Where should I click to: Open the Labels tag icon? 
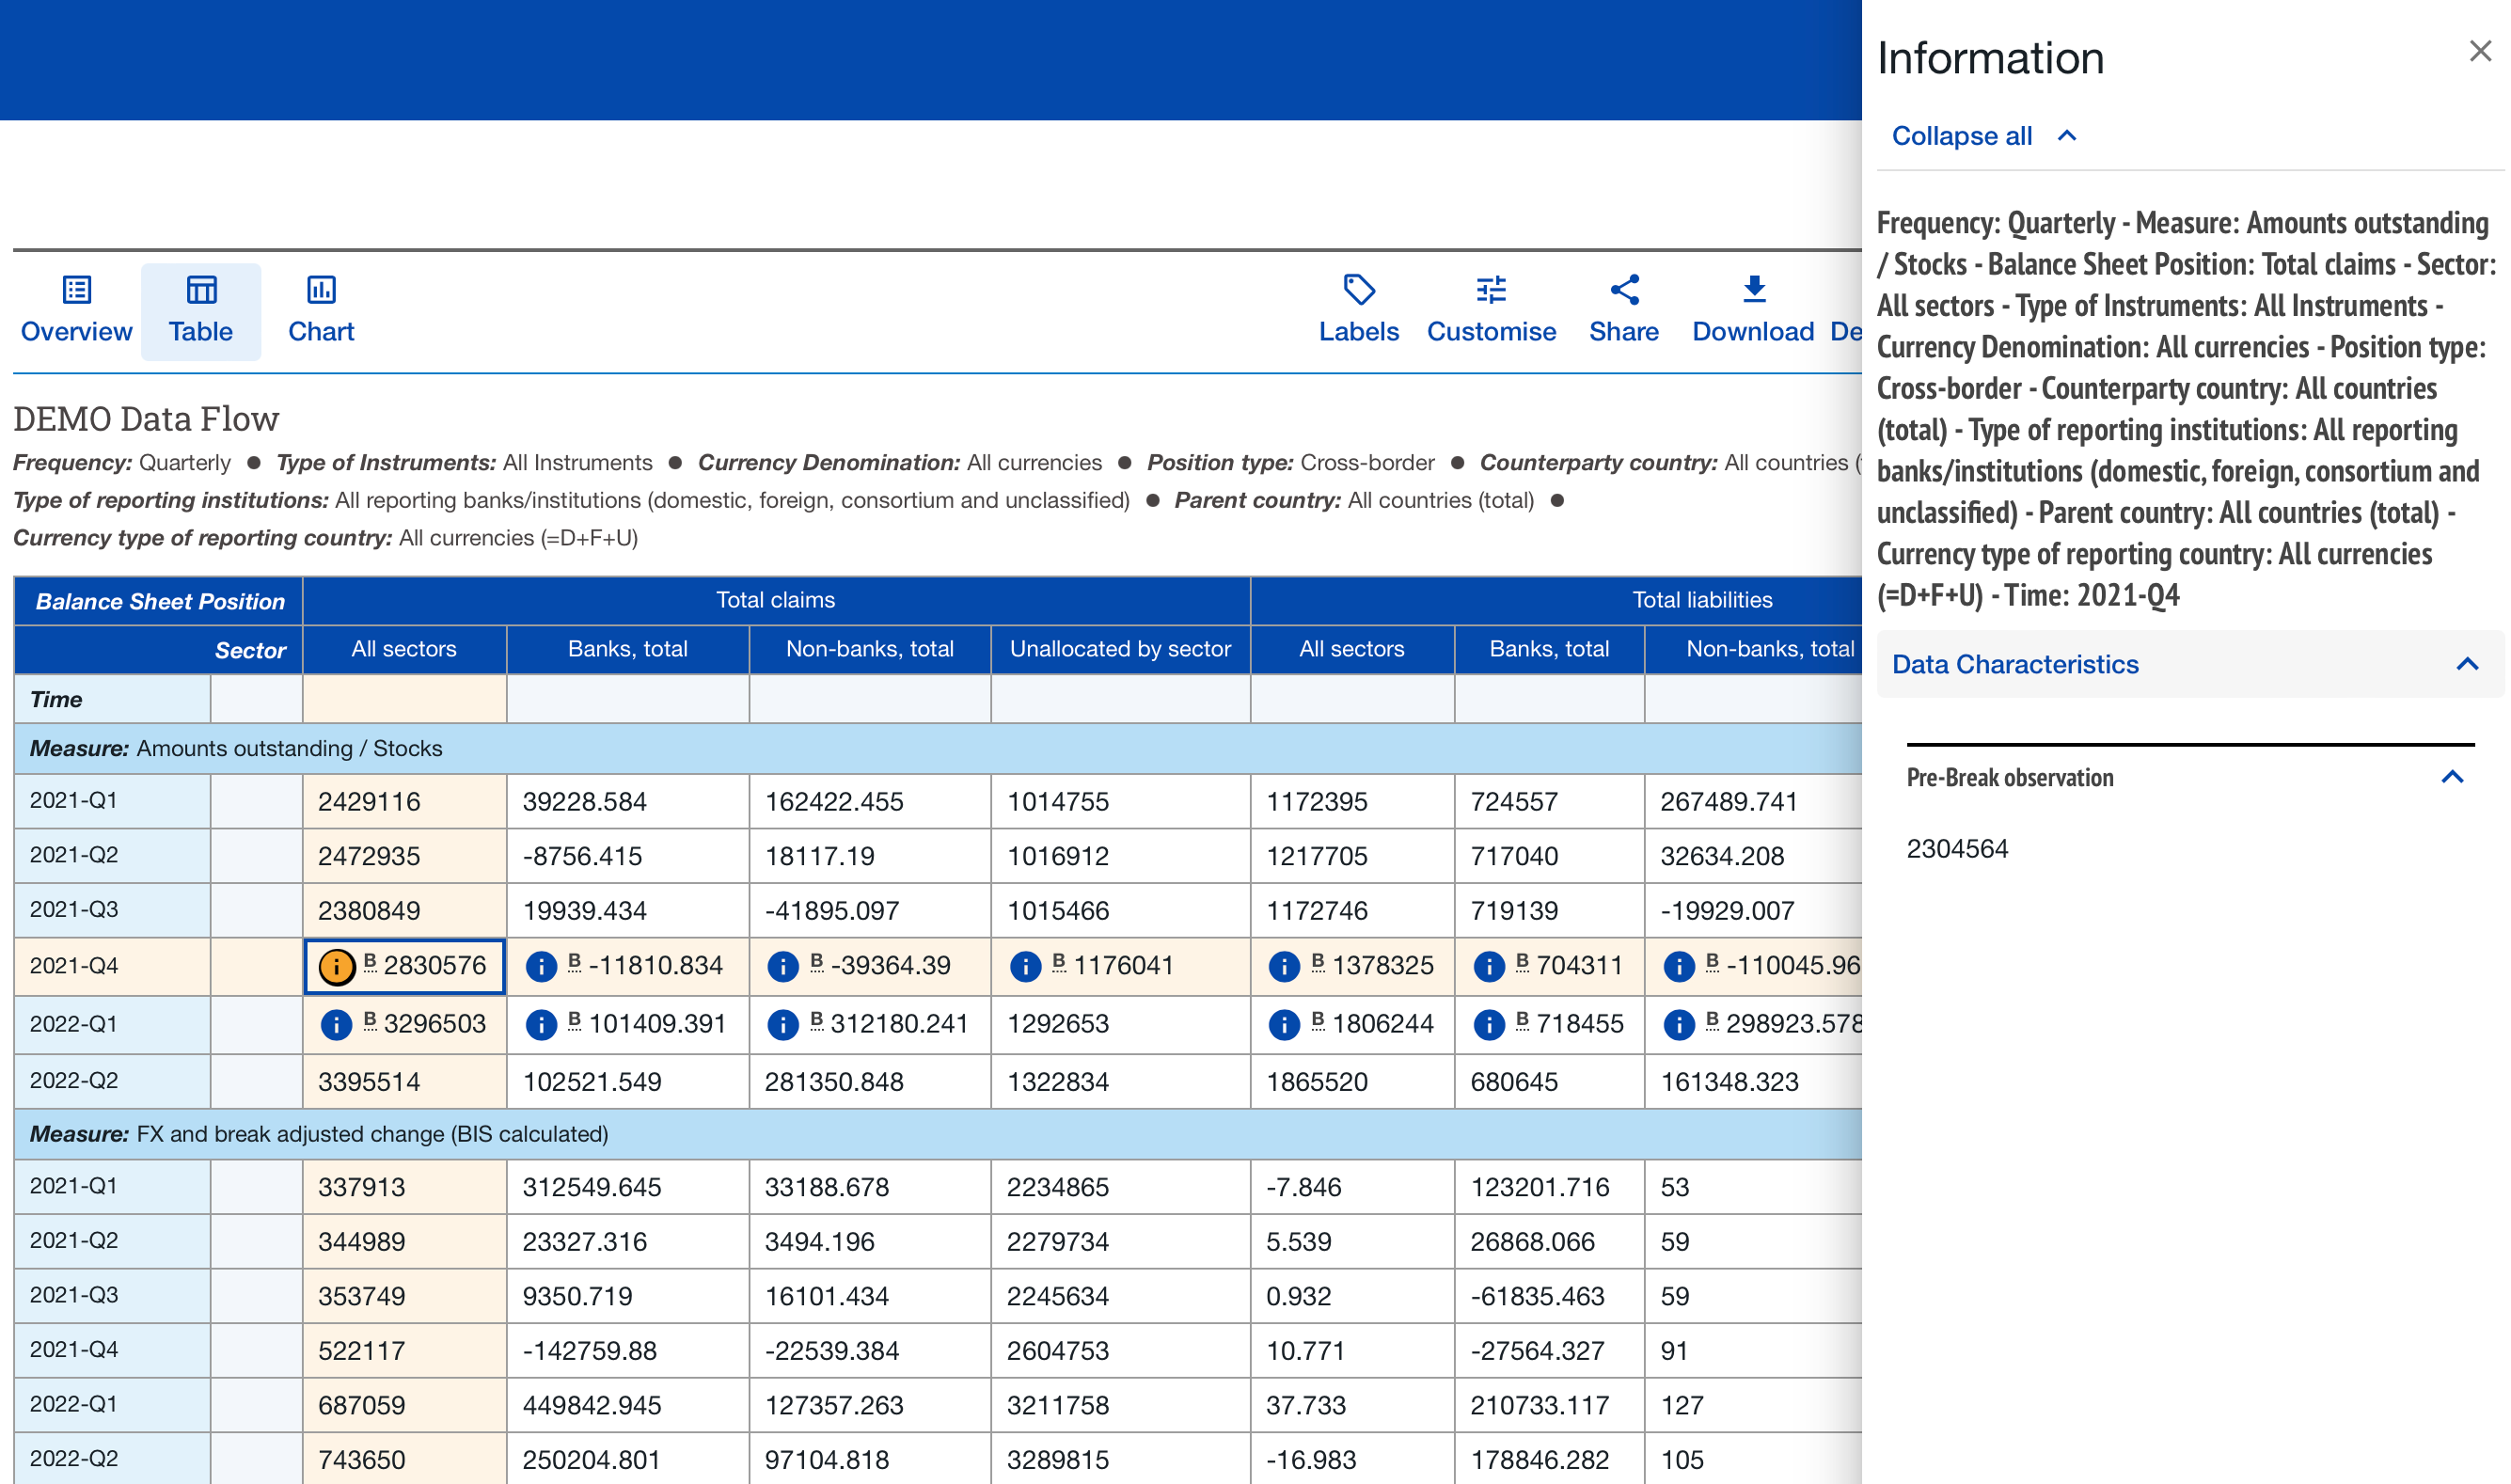tap(1358, 290)
